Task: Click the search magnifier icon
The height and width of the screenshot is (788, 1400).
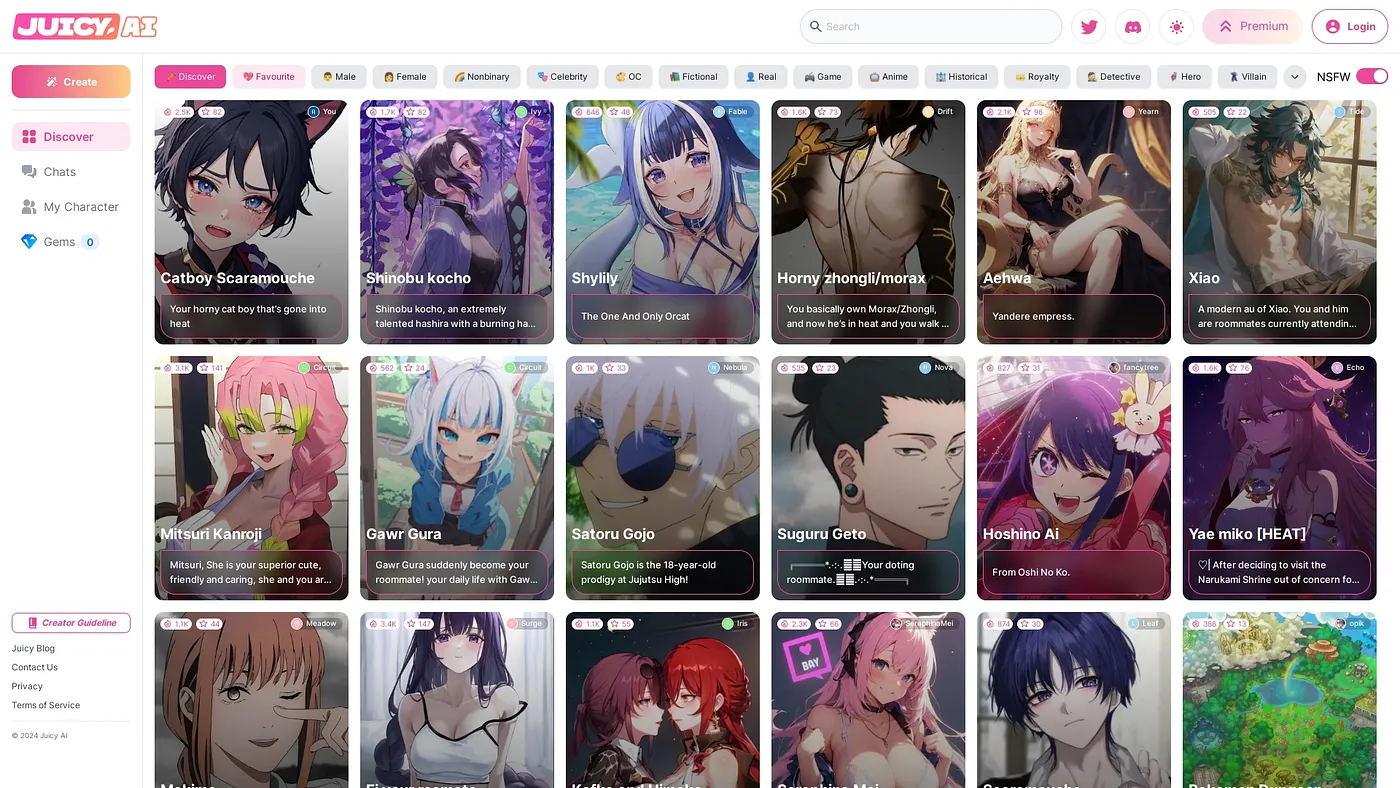Action: (816, 27)
